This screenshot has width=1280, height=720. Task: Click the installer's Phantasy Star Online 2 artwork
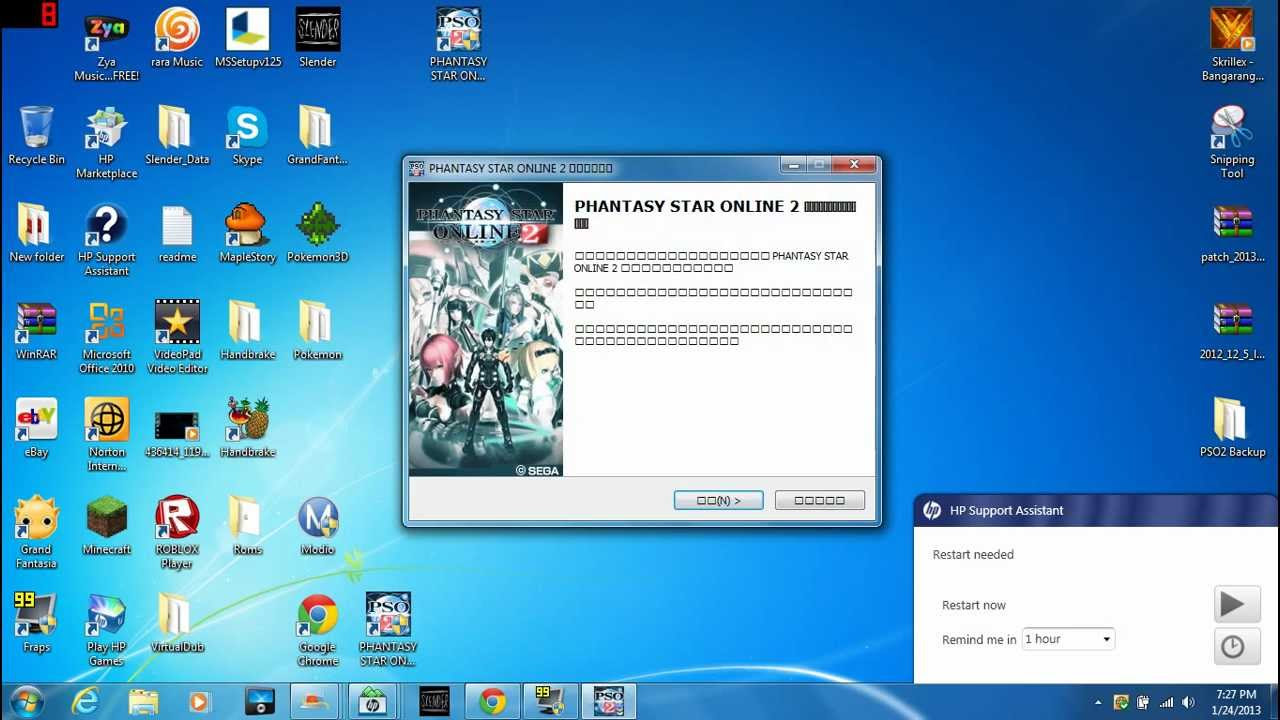[x=486, y=329]
